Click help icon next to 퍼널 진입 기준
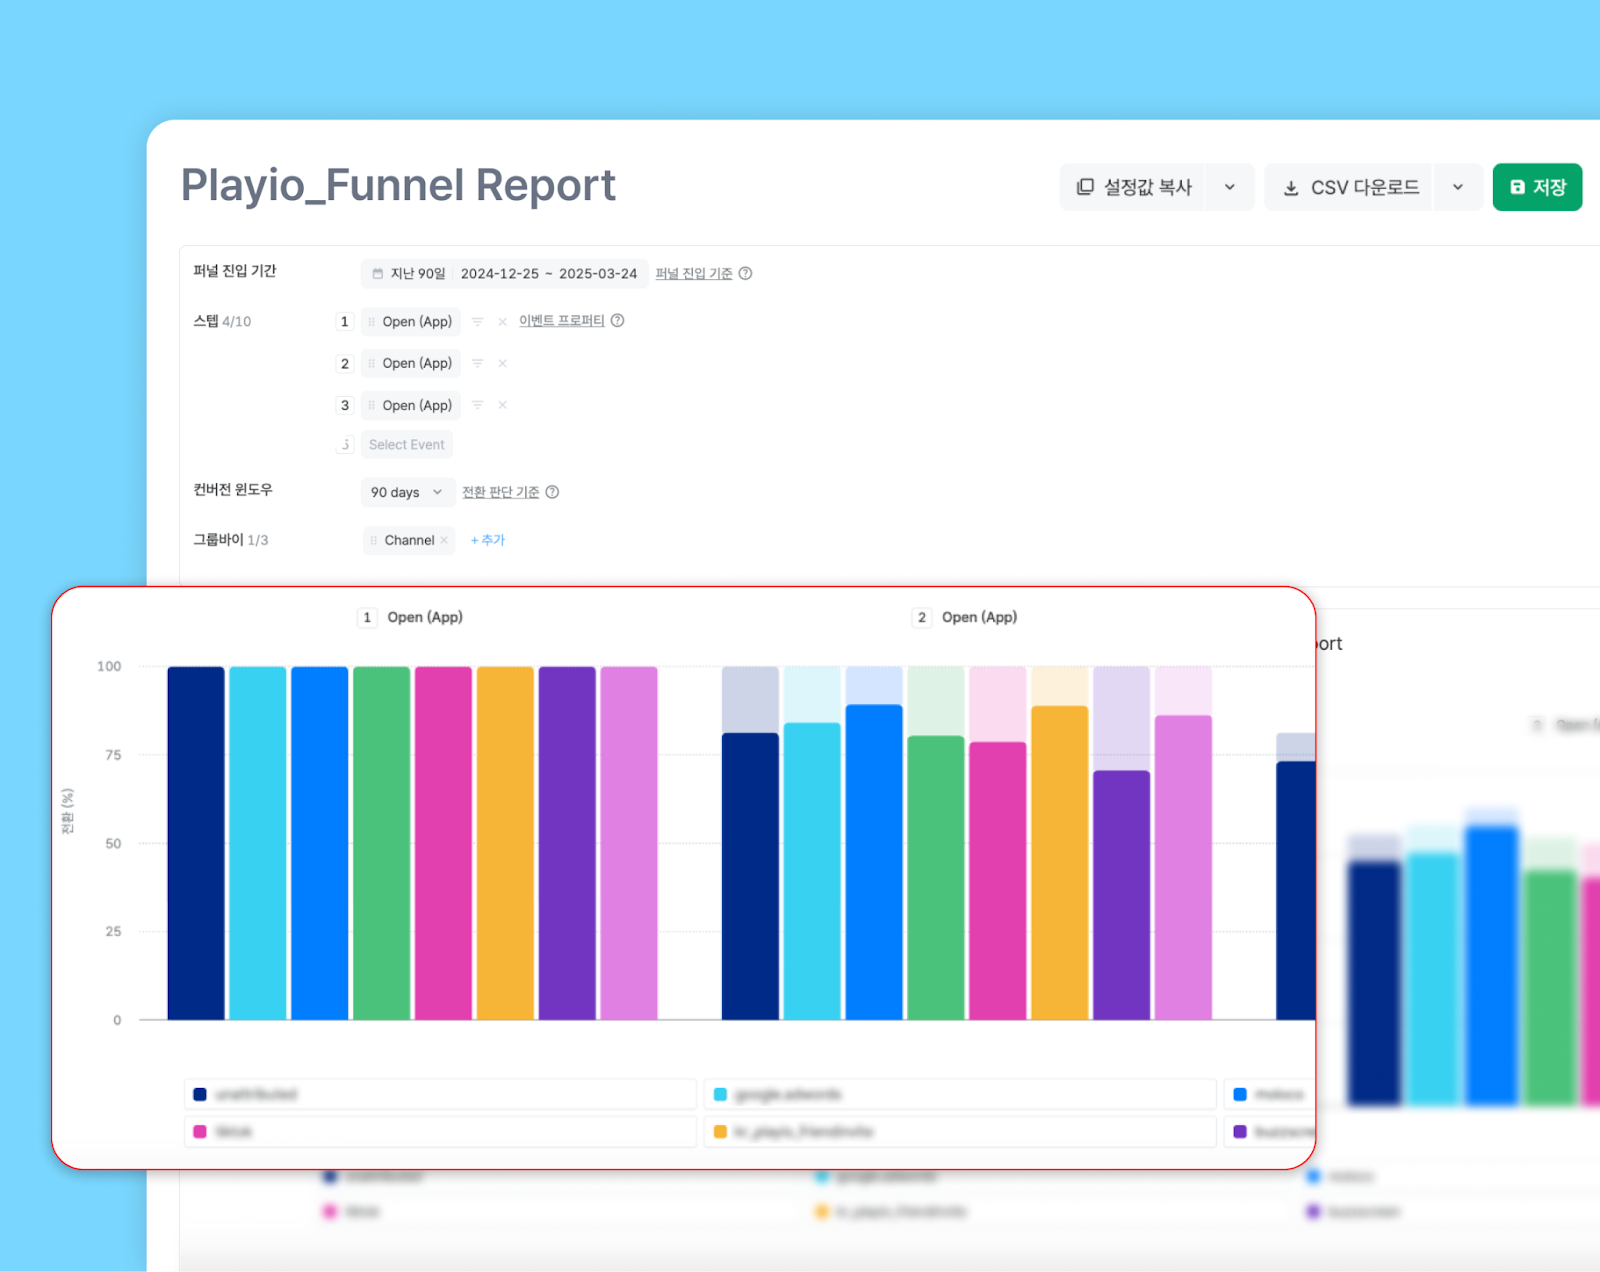Viewport: 1600px width, 1272px height. [746, 274]
